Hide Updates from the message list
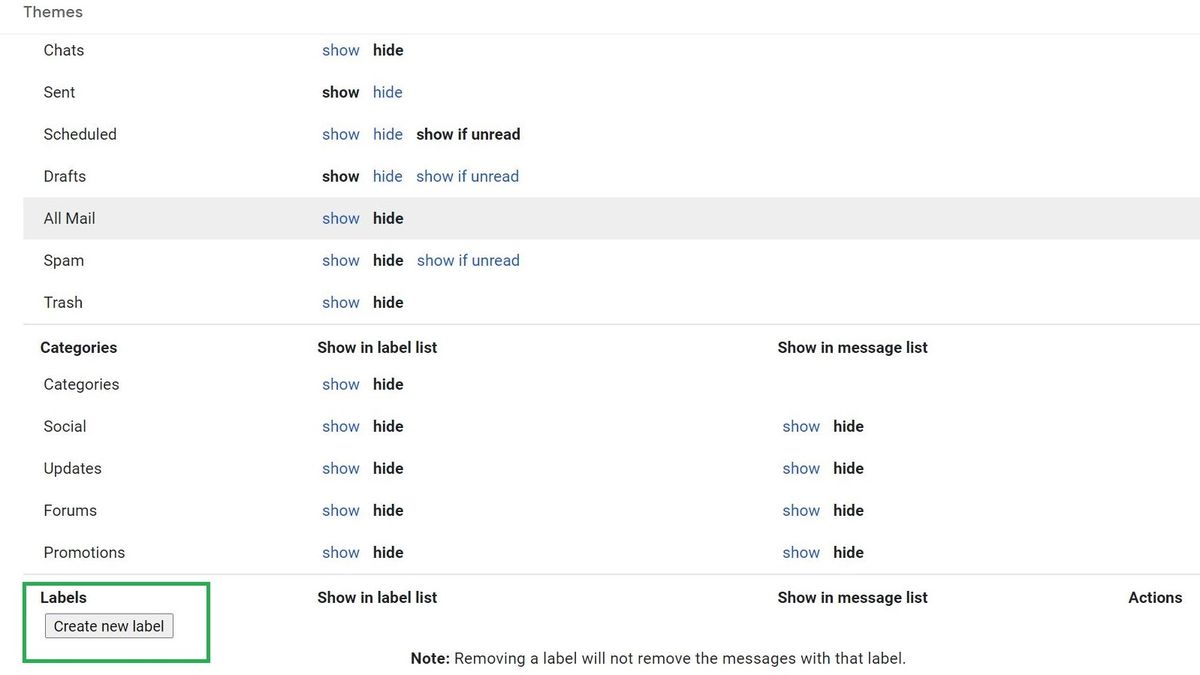 click(848, 468)
